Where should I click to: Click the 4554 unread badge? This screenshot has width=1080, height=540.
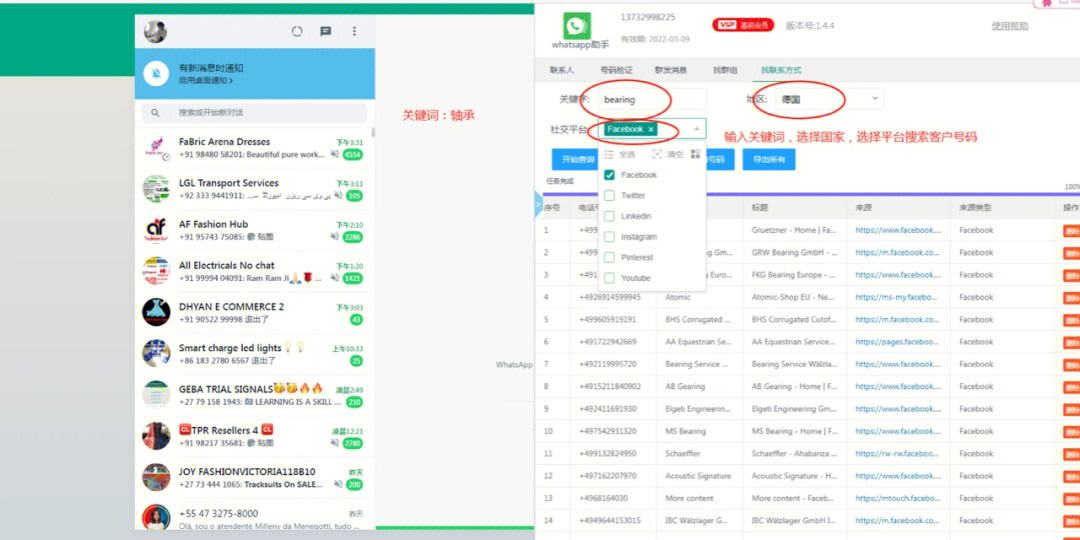point(353,155)
